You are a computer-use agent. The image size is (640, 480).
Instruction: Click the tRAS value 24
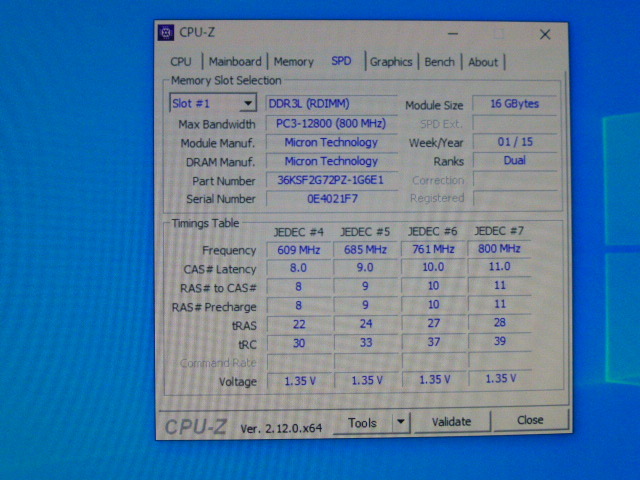366,324
